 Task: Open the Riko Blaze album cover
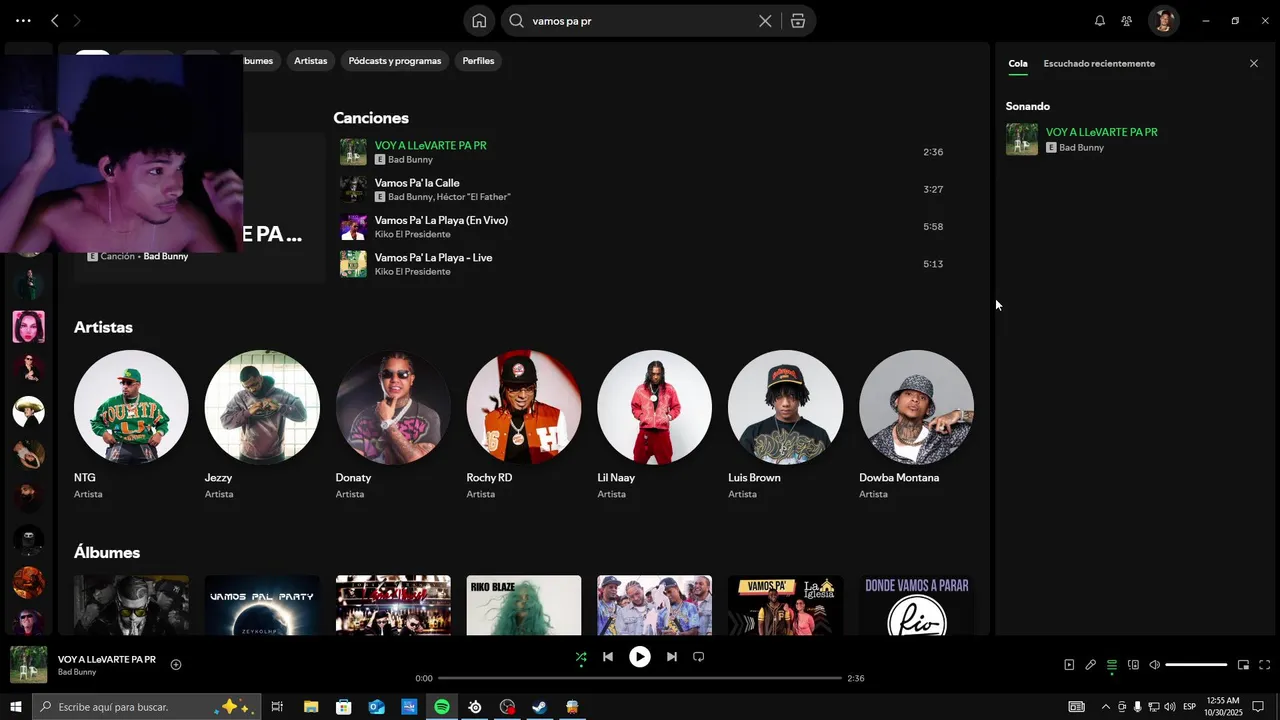point(524,605)
